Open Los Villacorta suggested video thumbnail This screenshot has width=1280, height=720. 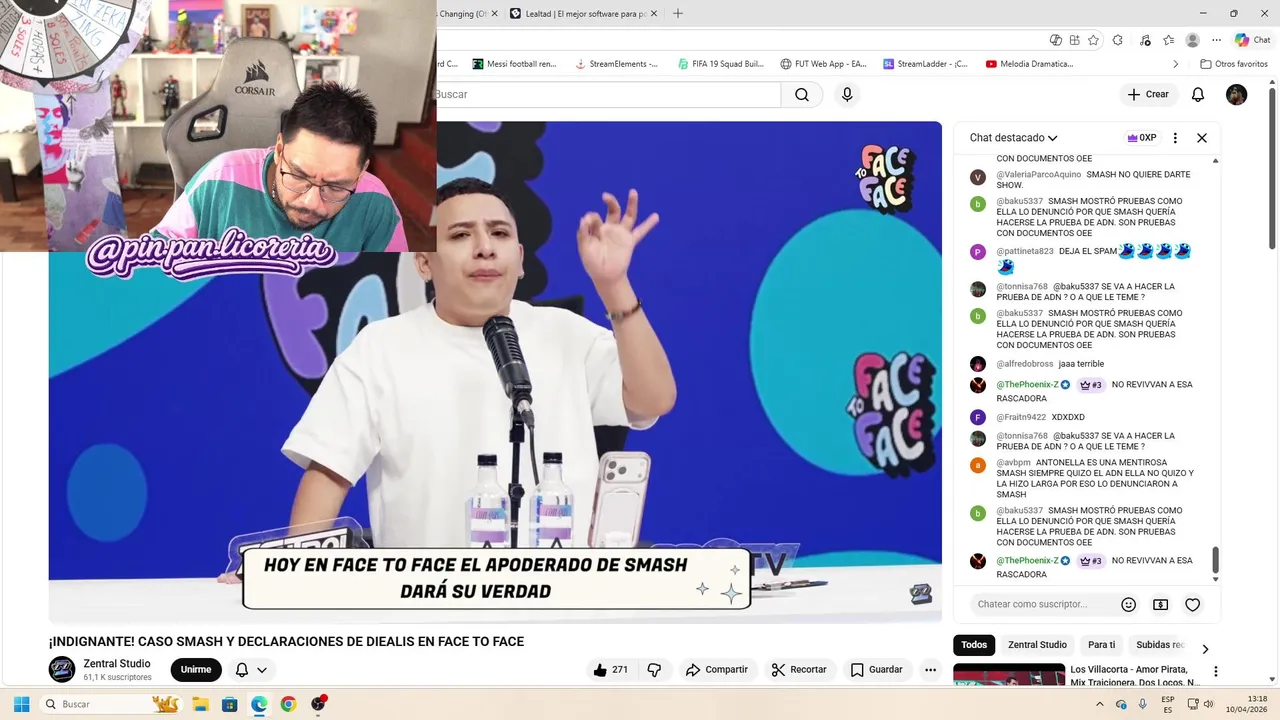1008,675
